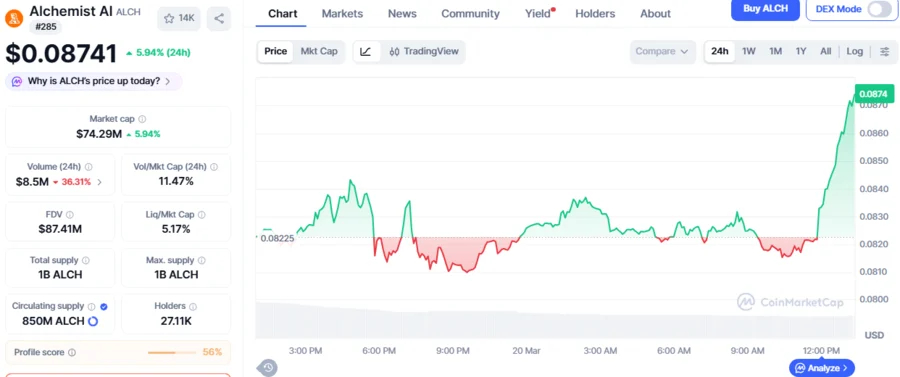Open Holders info icon

click(193, 306)
